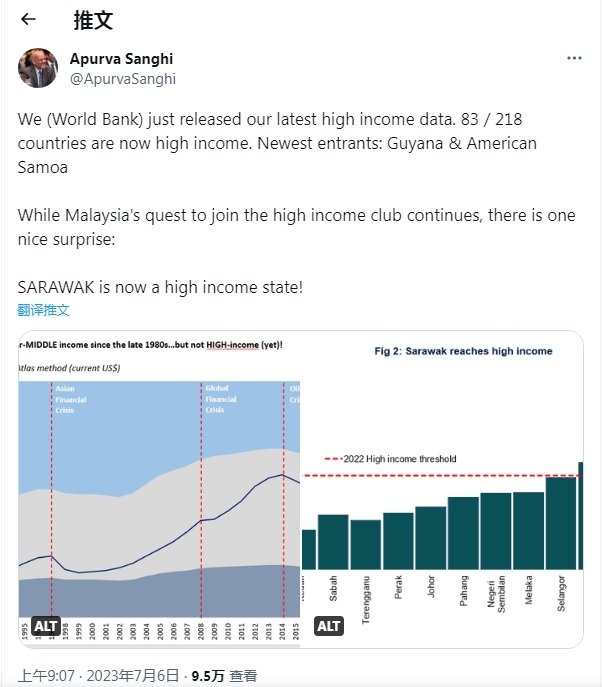Image resolution: width=602 pixels, height=687 pixels.
Task: Open Apurva Sanghi display name link
Action: click(121, 59)
